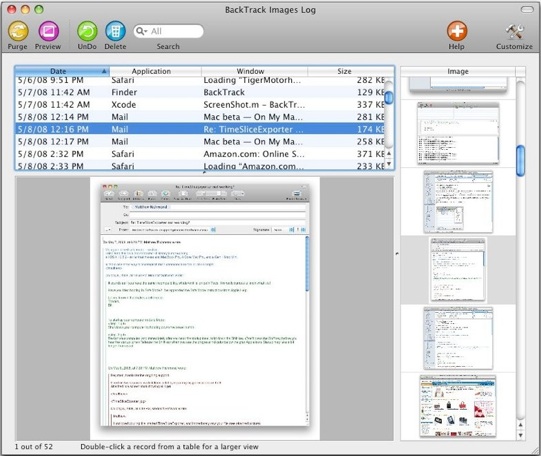Select the Mail thumbnail below the highlighted one

pos(458,338)
